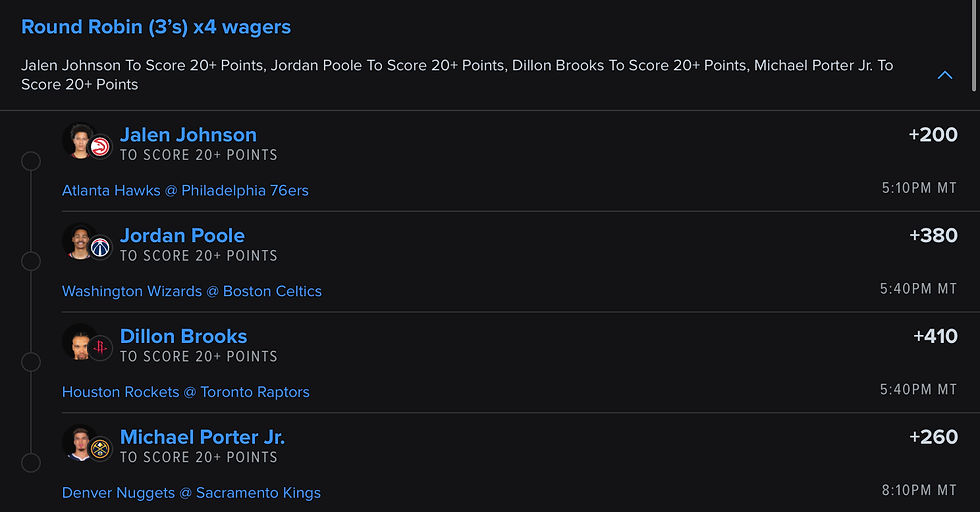Screen dimensions: 980x512
Task: Open Atlanta Hawks @ Philadelphia 76ers game
Action: pos(185,190)
